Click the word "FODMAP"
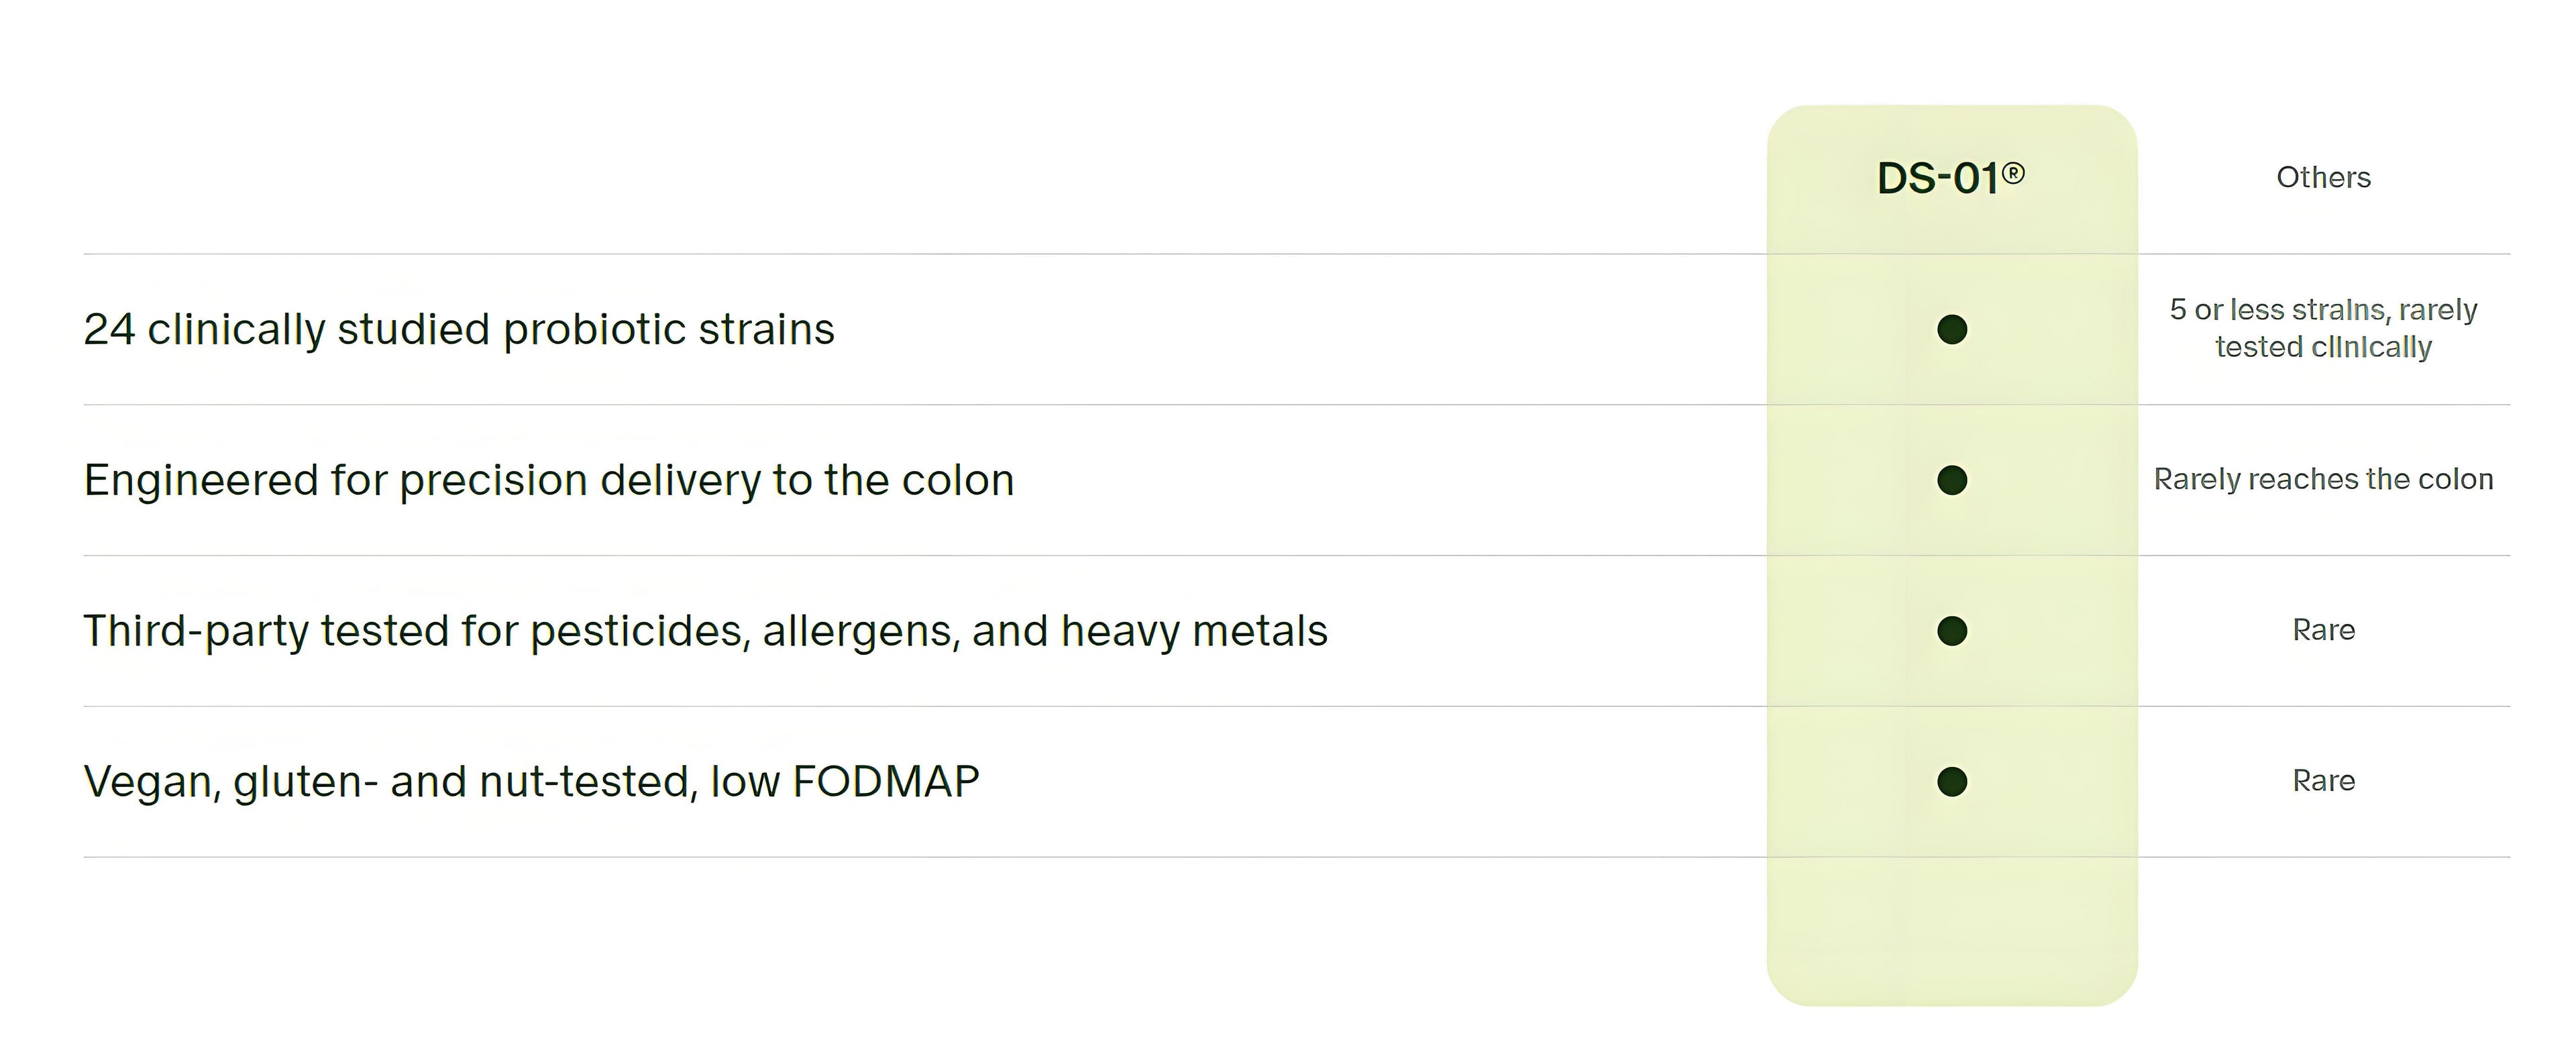2576x1048 pixels. [x=885, y=781]
